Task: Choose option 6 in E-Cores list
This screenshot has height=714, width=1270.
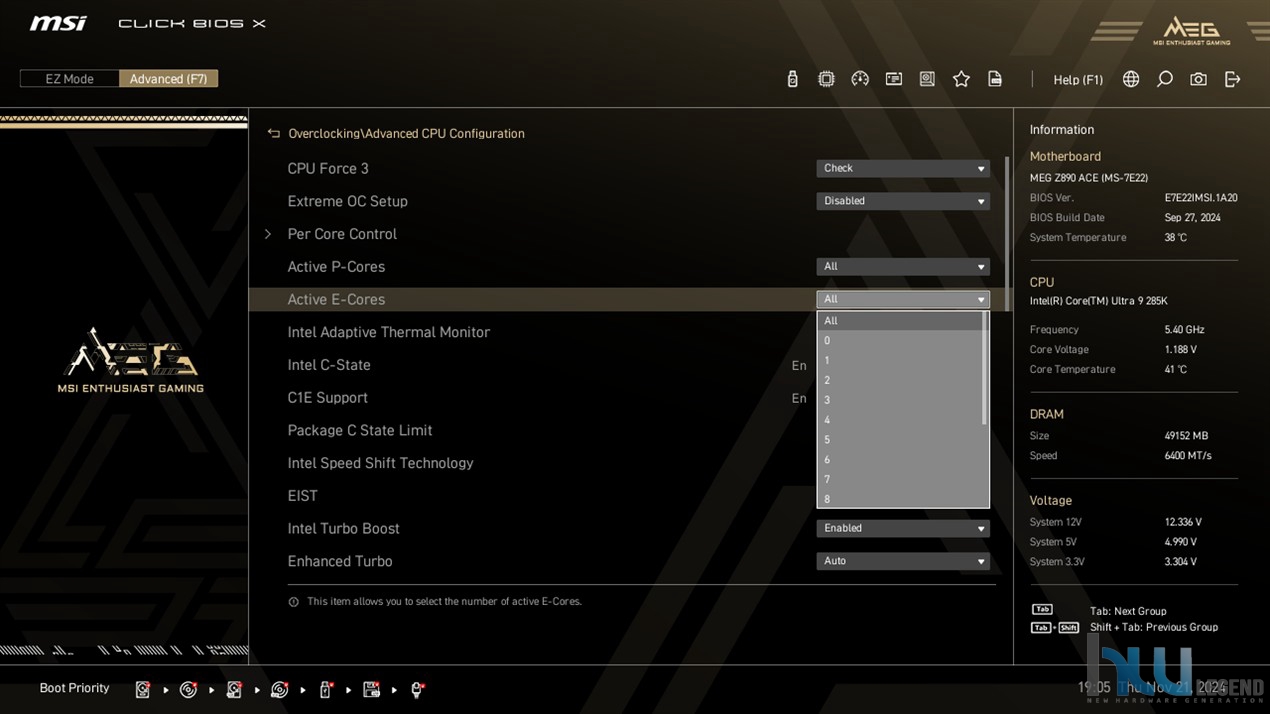Action: point(900,460)
